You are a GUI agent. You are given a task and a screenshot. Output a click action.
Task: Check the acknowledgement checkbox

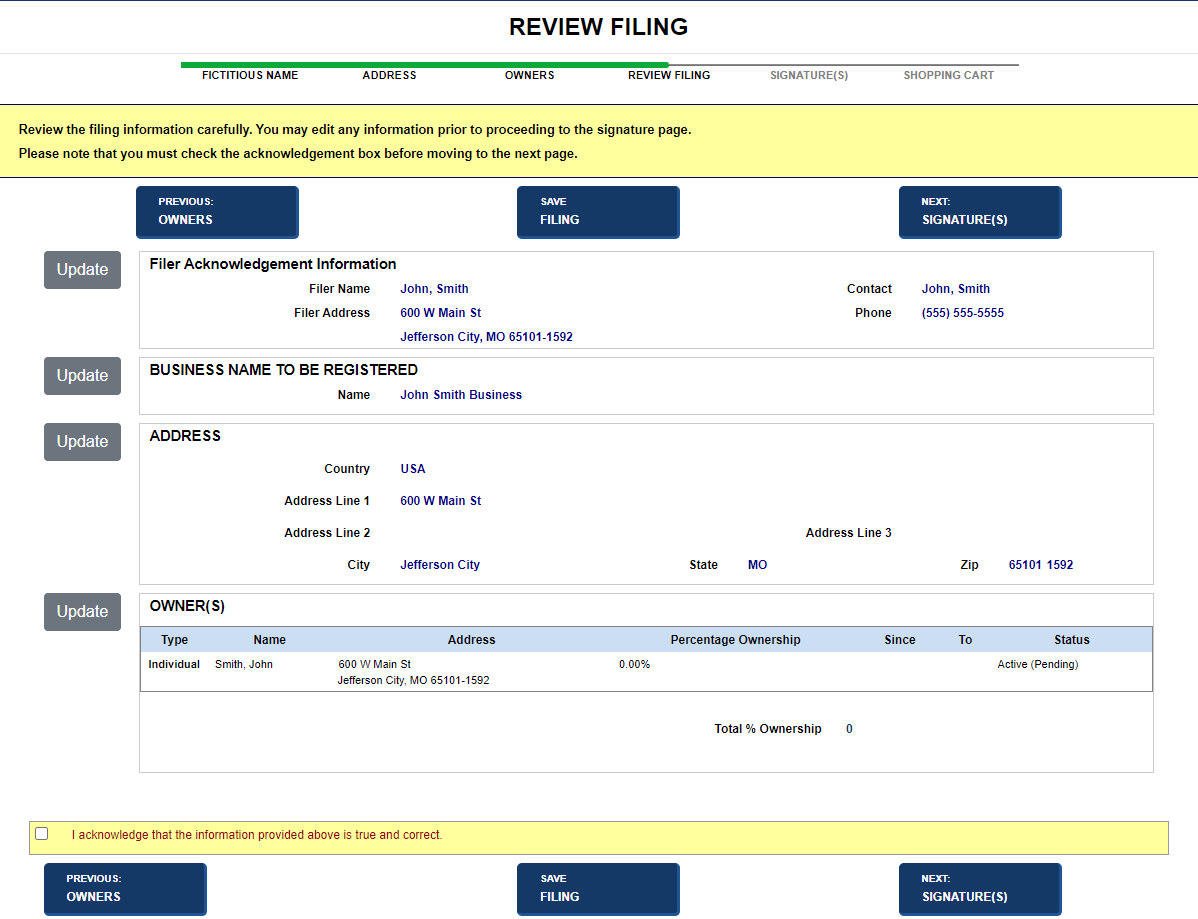point(41,833)
